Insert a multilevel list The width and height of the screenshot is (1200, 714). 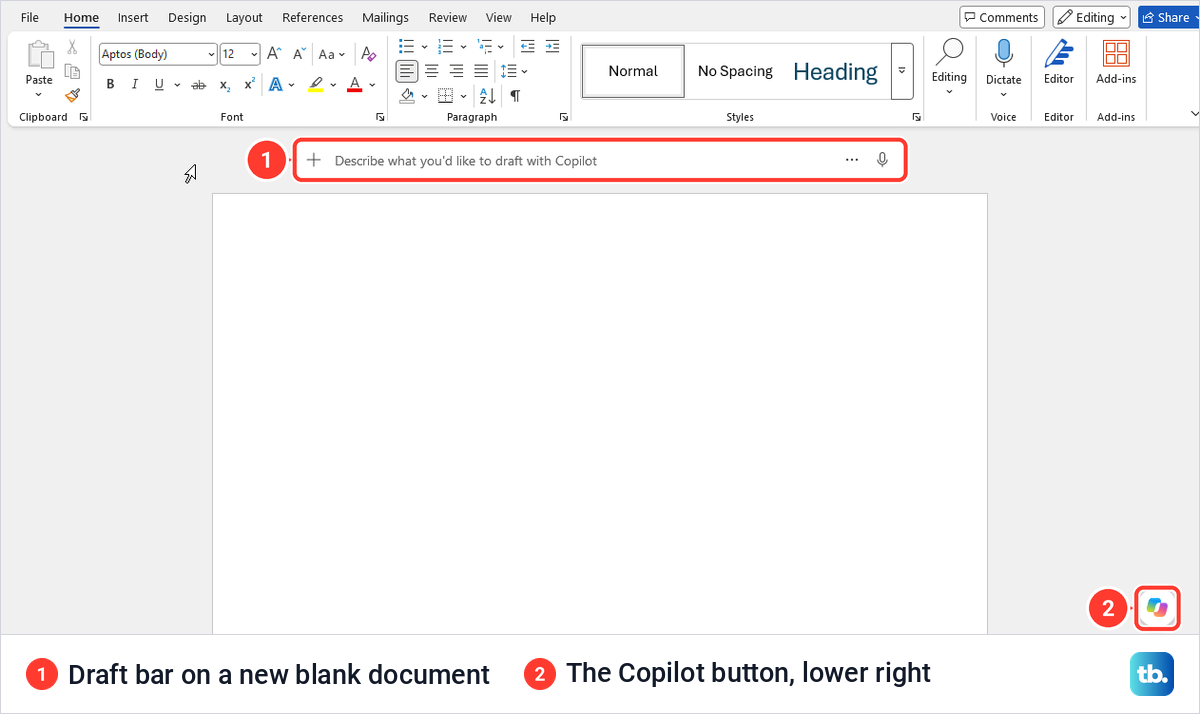point(486,46)
